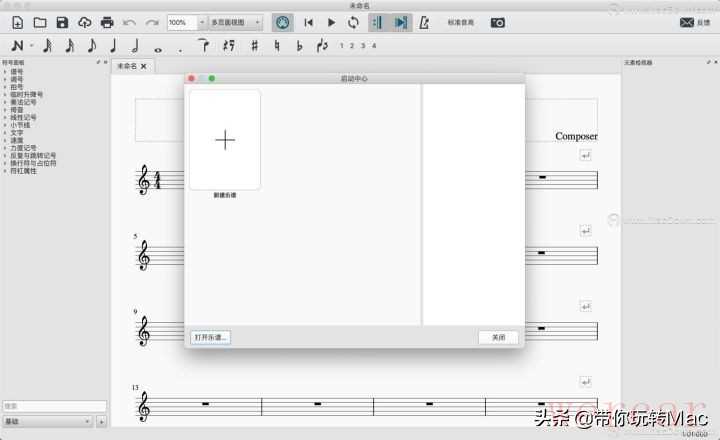The width and height of the screenshot is (720, 440).
Task: Click the save floppy disk icon
Action: (62, 22)
